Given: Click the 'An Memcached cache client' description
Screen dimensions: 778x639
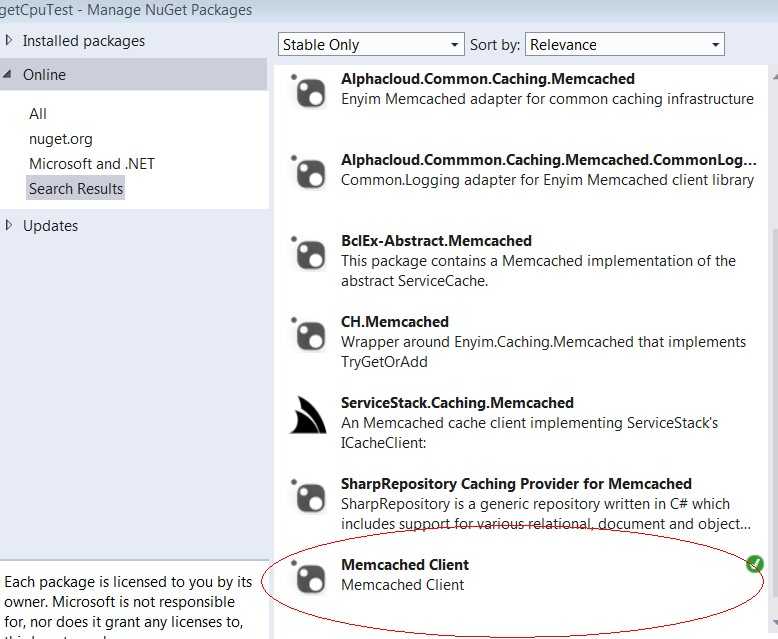Looking at the screenshot, I should 529,432.
